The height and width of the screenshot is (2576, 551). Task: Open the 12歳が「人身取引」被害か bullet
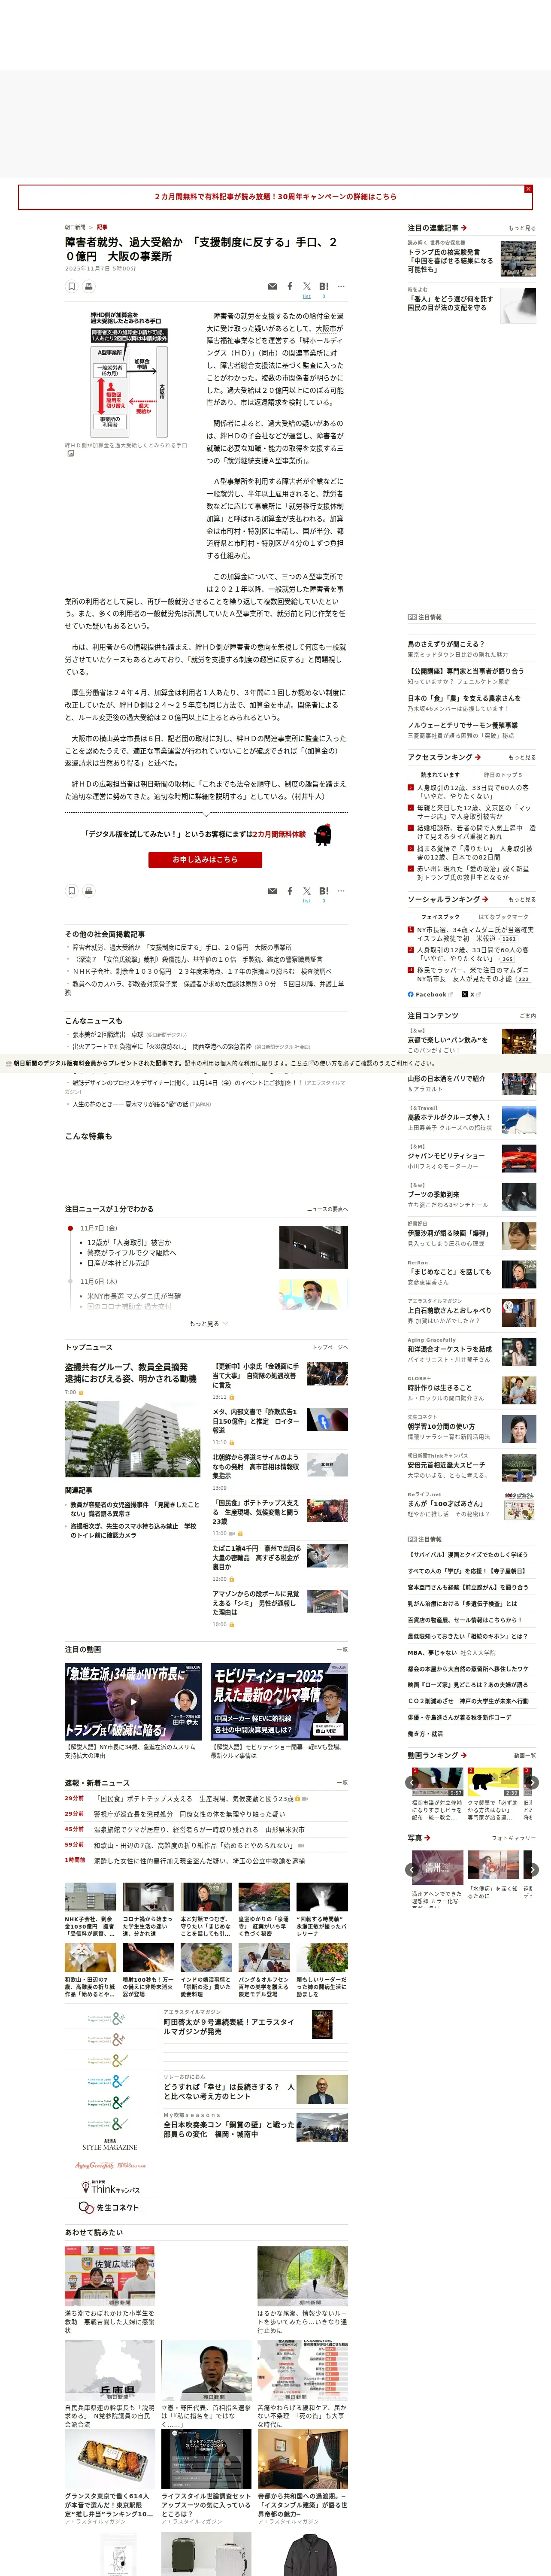(129, 1243)
